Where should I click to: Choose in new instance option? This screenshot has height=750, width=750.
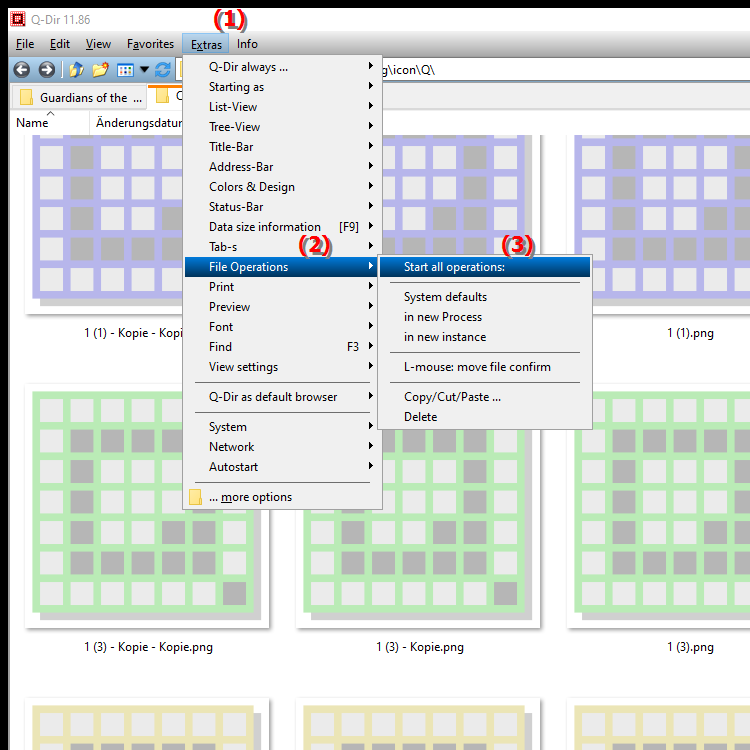(485, 337)
